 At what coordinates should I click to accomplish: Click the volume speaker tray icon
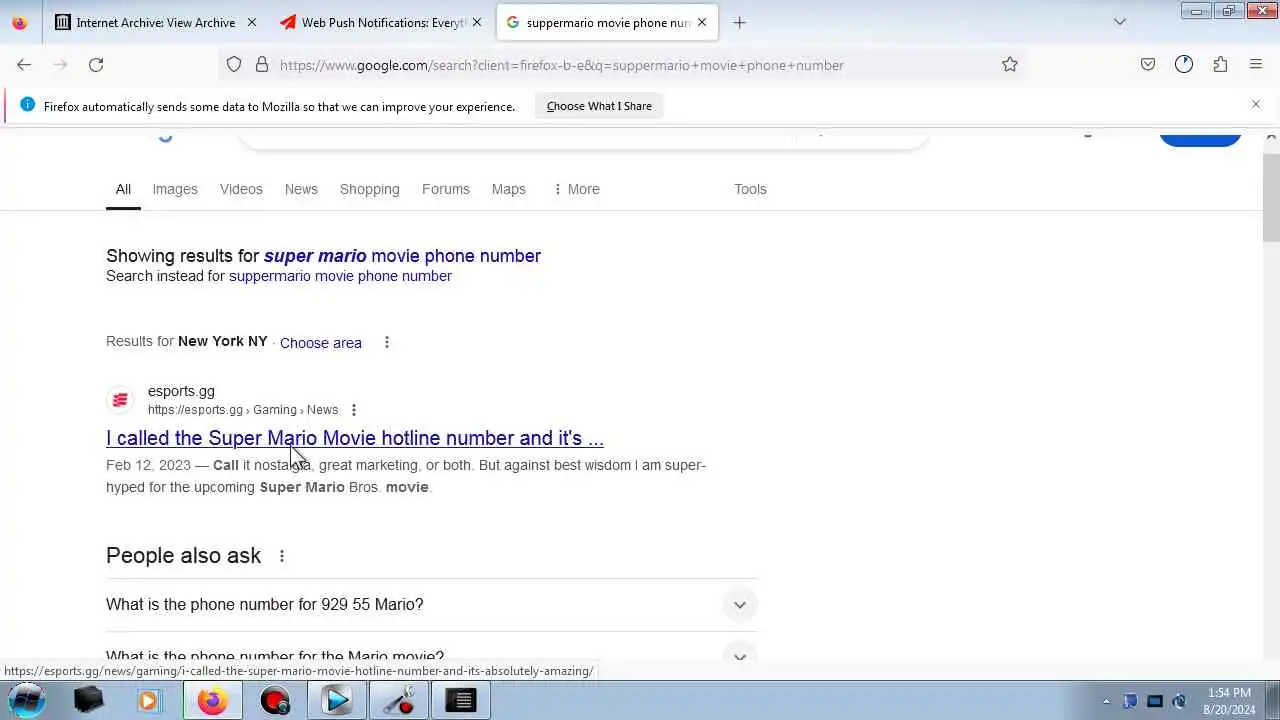click(x=1179, y=701)
